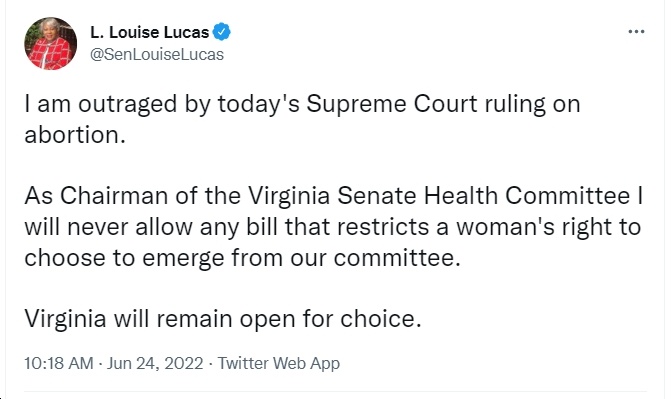Open the Twitter Web App source link

tap(279, 363)
